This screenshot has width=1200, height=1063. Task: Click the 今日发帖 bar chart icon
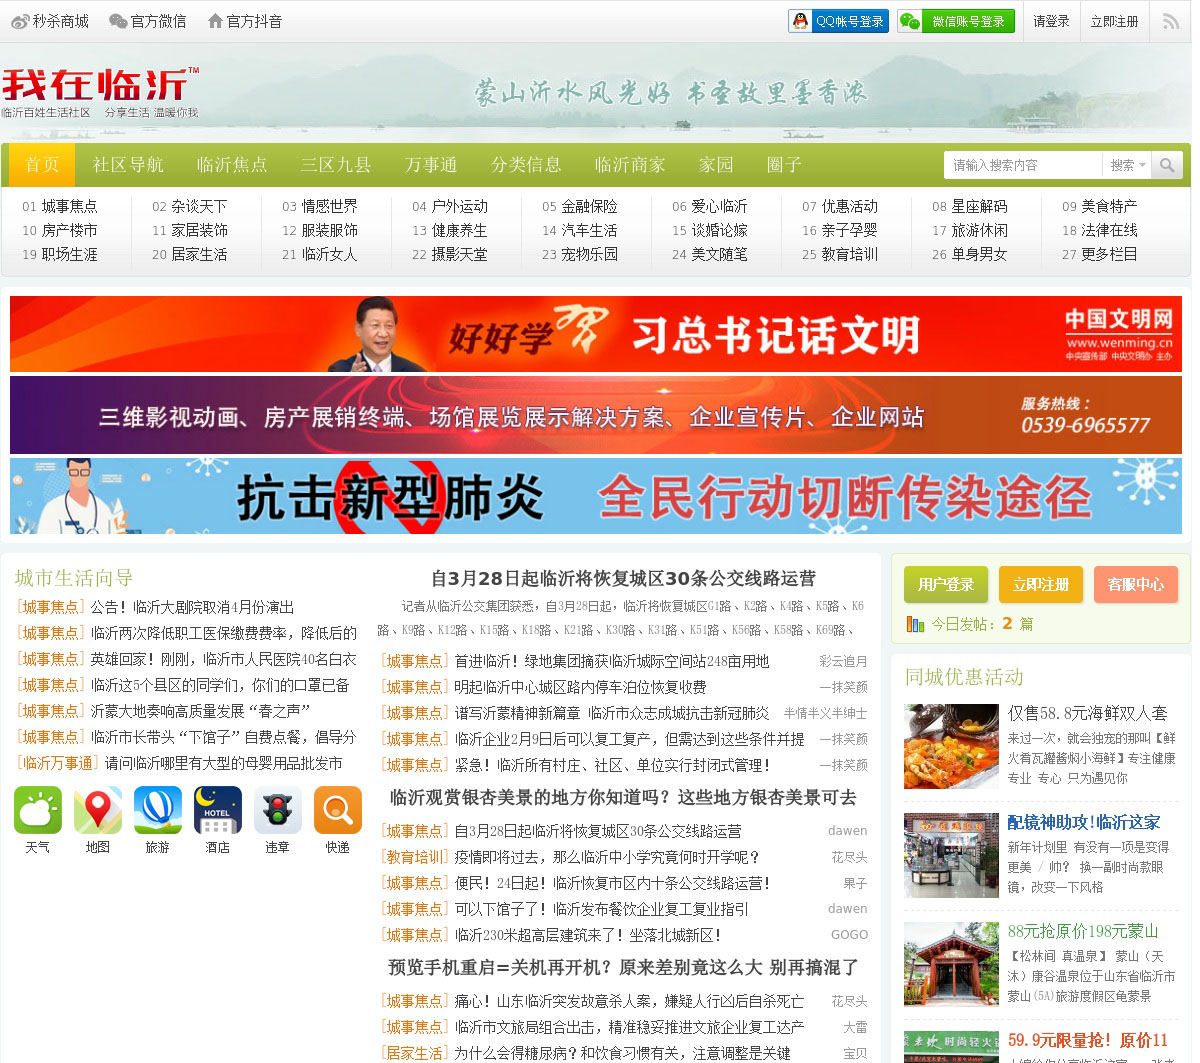[x=915, y=624]
